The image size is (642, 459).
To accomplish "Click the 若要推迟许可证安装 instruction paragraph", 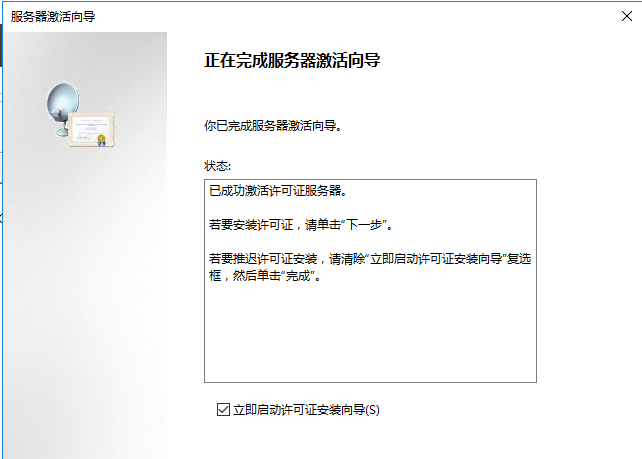I will (370, 267).
